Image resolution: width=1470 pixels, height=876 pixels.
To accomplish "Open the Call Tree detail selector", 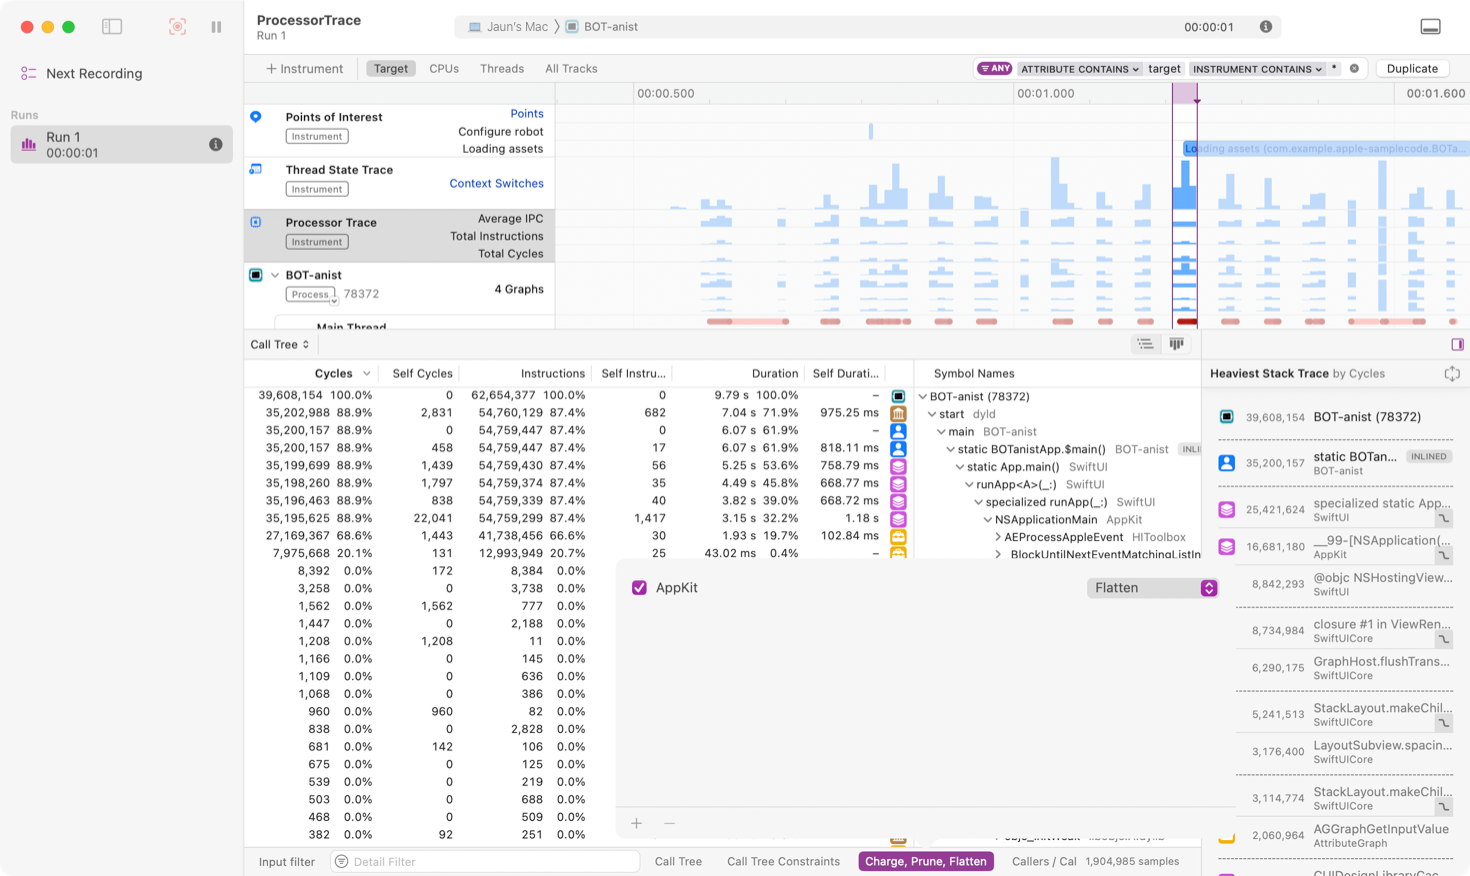I will tap(280, 345).
